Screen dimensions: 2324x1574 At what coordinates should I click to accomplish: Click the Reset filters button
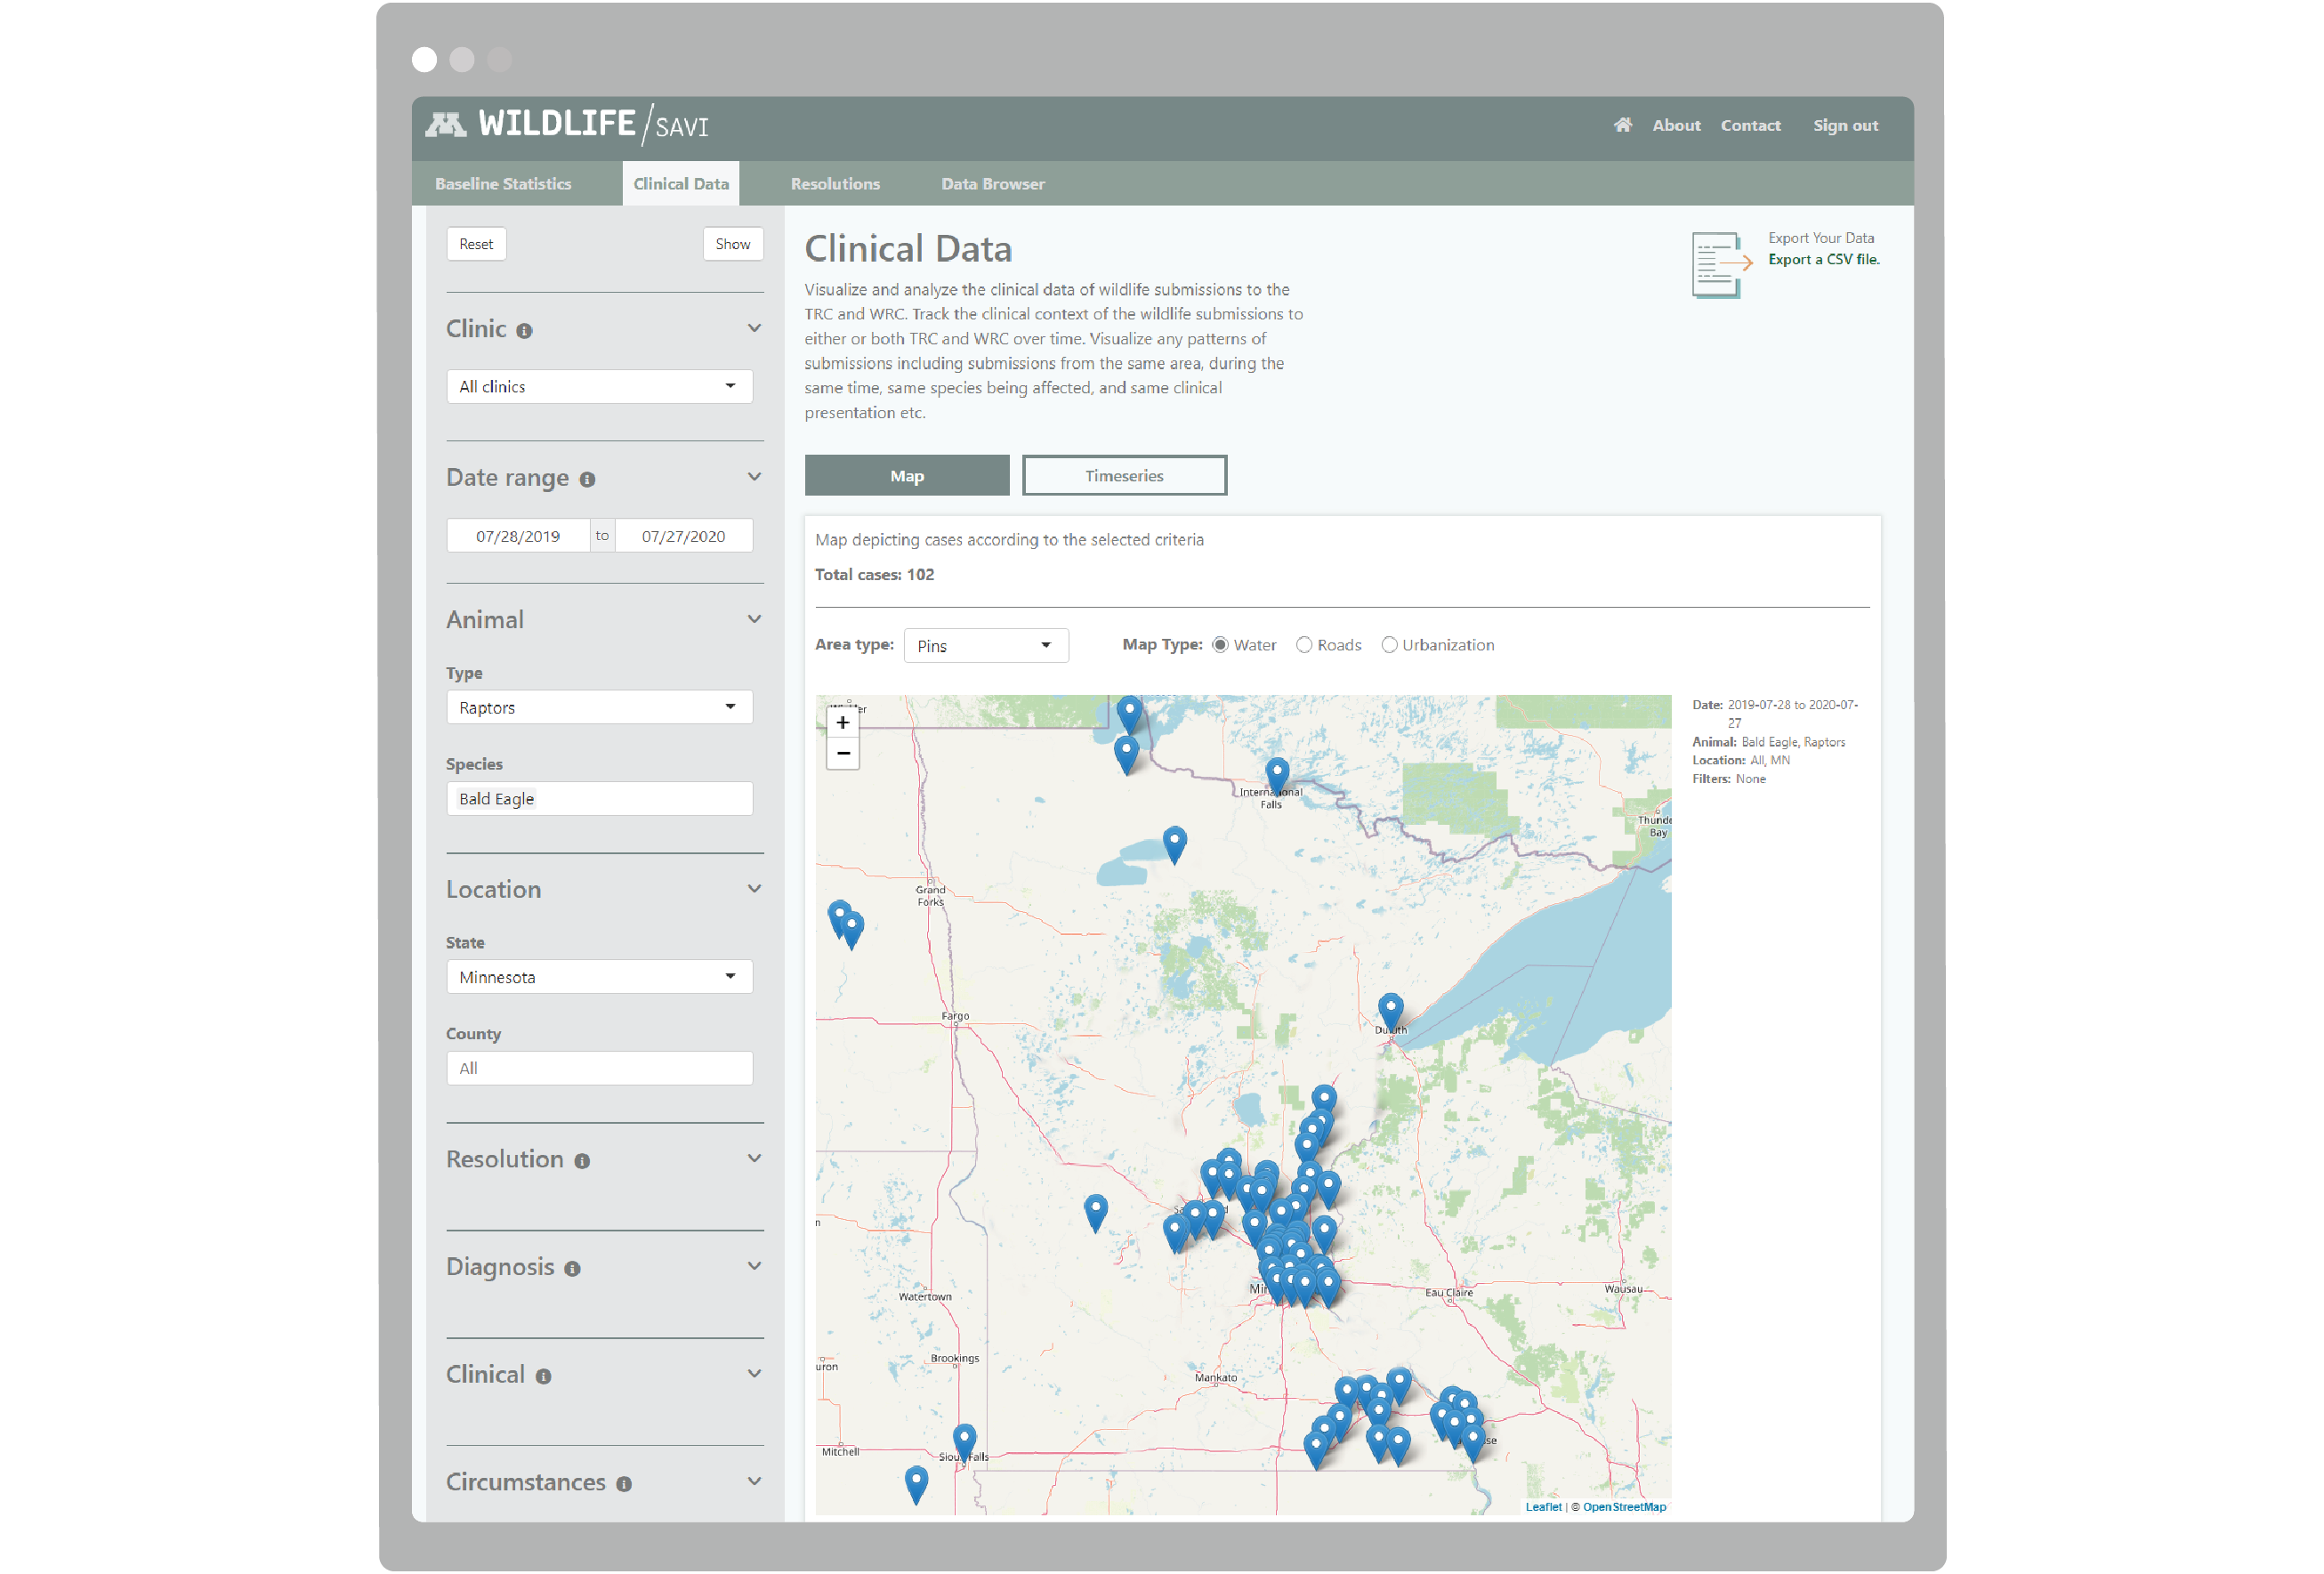(x=476, y=244)
